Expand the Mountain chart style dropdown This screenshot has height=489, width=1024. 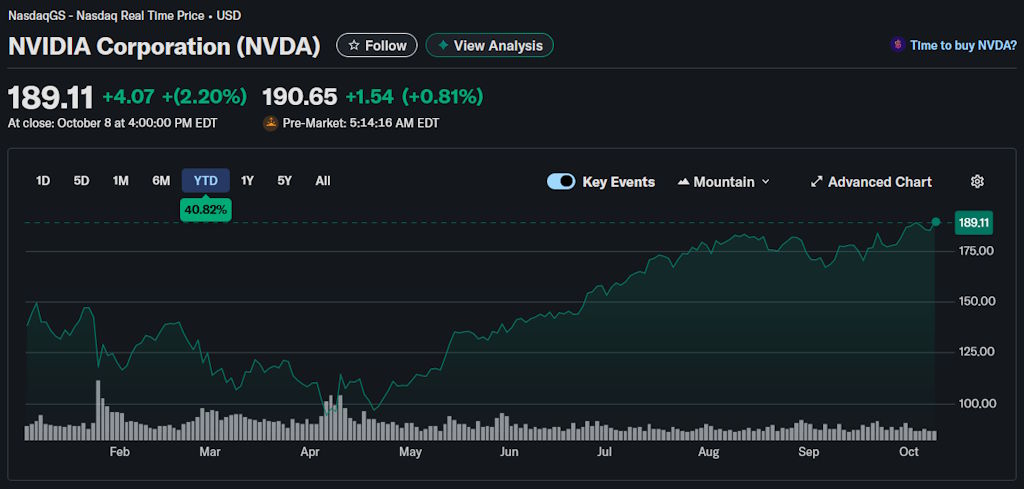click(765, 182)
